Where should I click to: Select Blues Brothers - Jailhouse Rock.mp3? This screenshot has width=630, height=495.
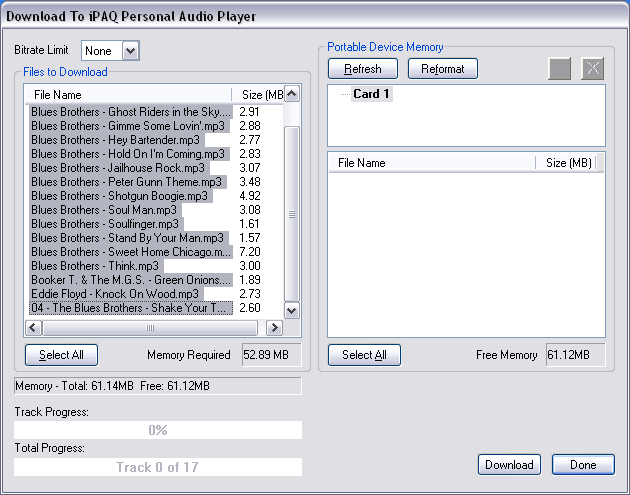[119, 168]
